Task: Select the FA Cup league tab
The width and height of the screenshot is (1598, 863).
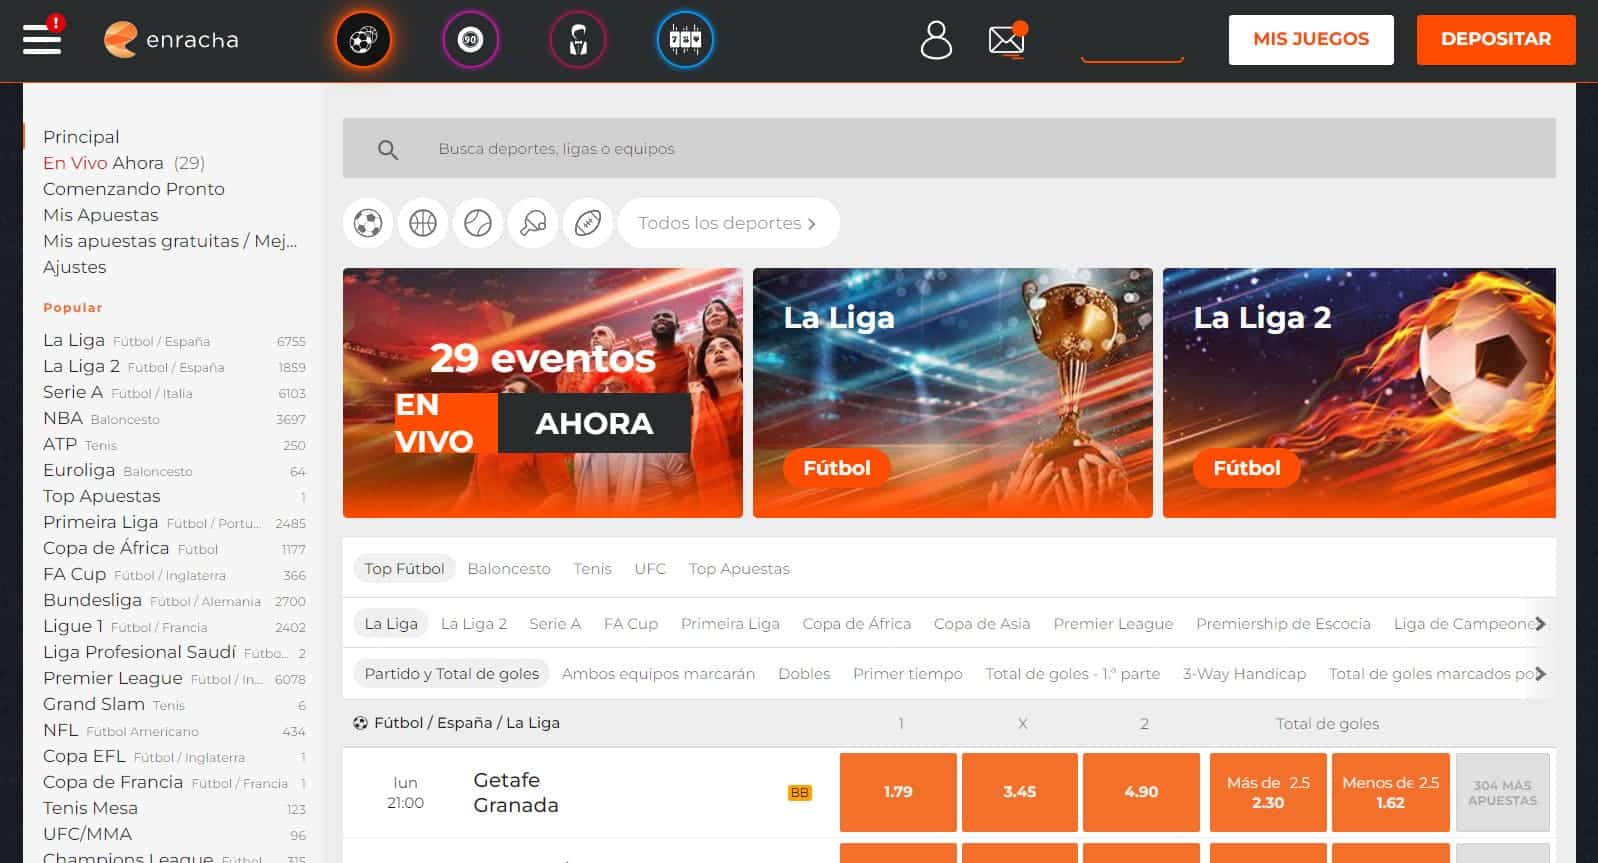Action: (631, 624)
